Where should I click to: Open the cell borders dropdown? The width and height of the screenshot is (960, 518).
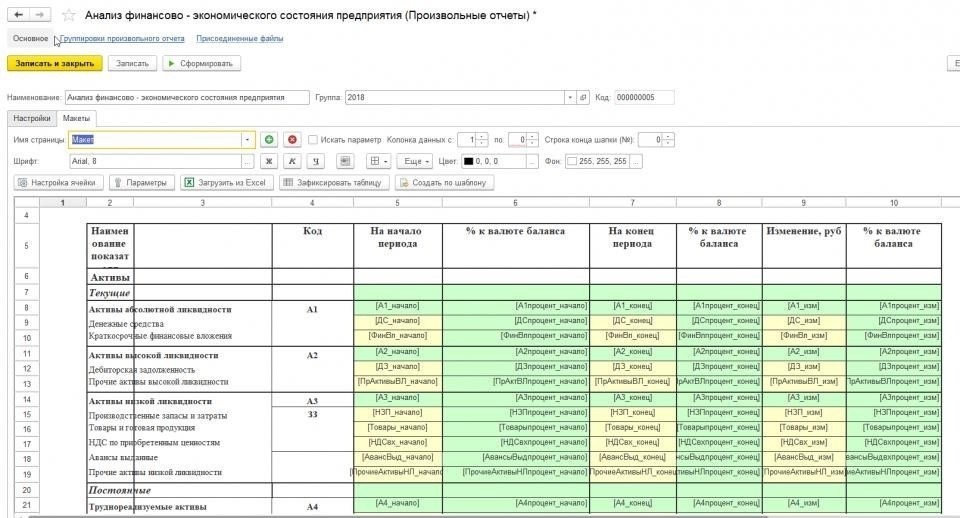click(378, 161)
